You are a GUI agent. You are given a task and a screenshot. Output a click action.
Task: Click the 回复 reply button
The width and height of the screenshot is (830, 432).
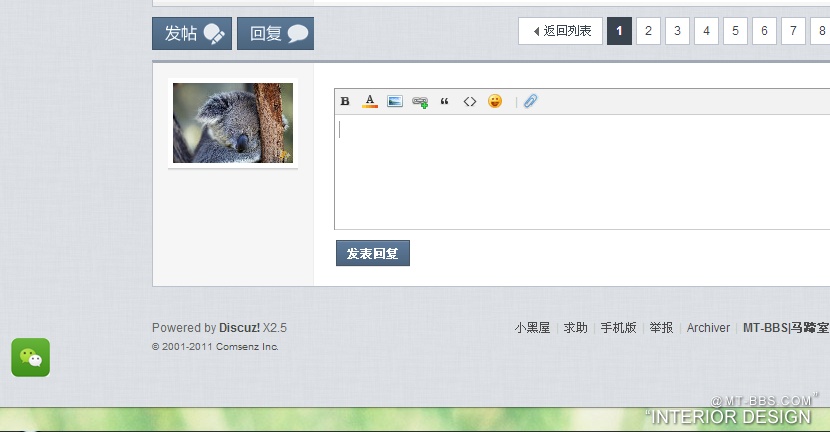click(276, 33)
